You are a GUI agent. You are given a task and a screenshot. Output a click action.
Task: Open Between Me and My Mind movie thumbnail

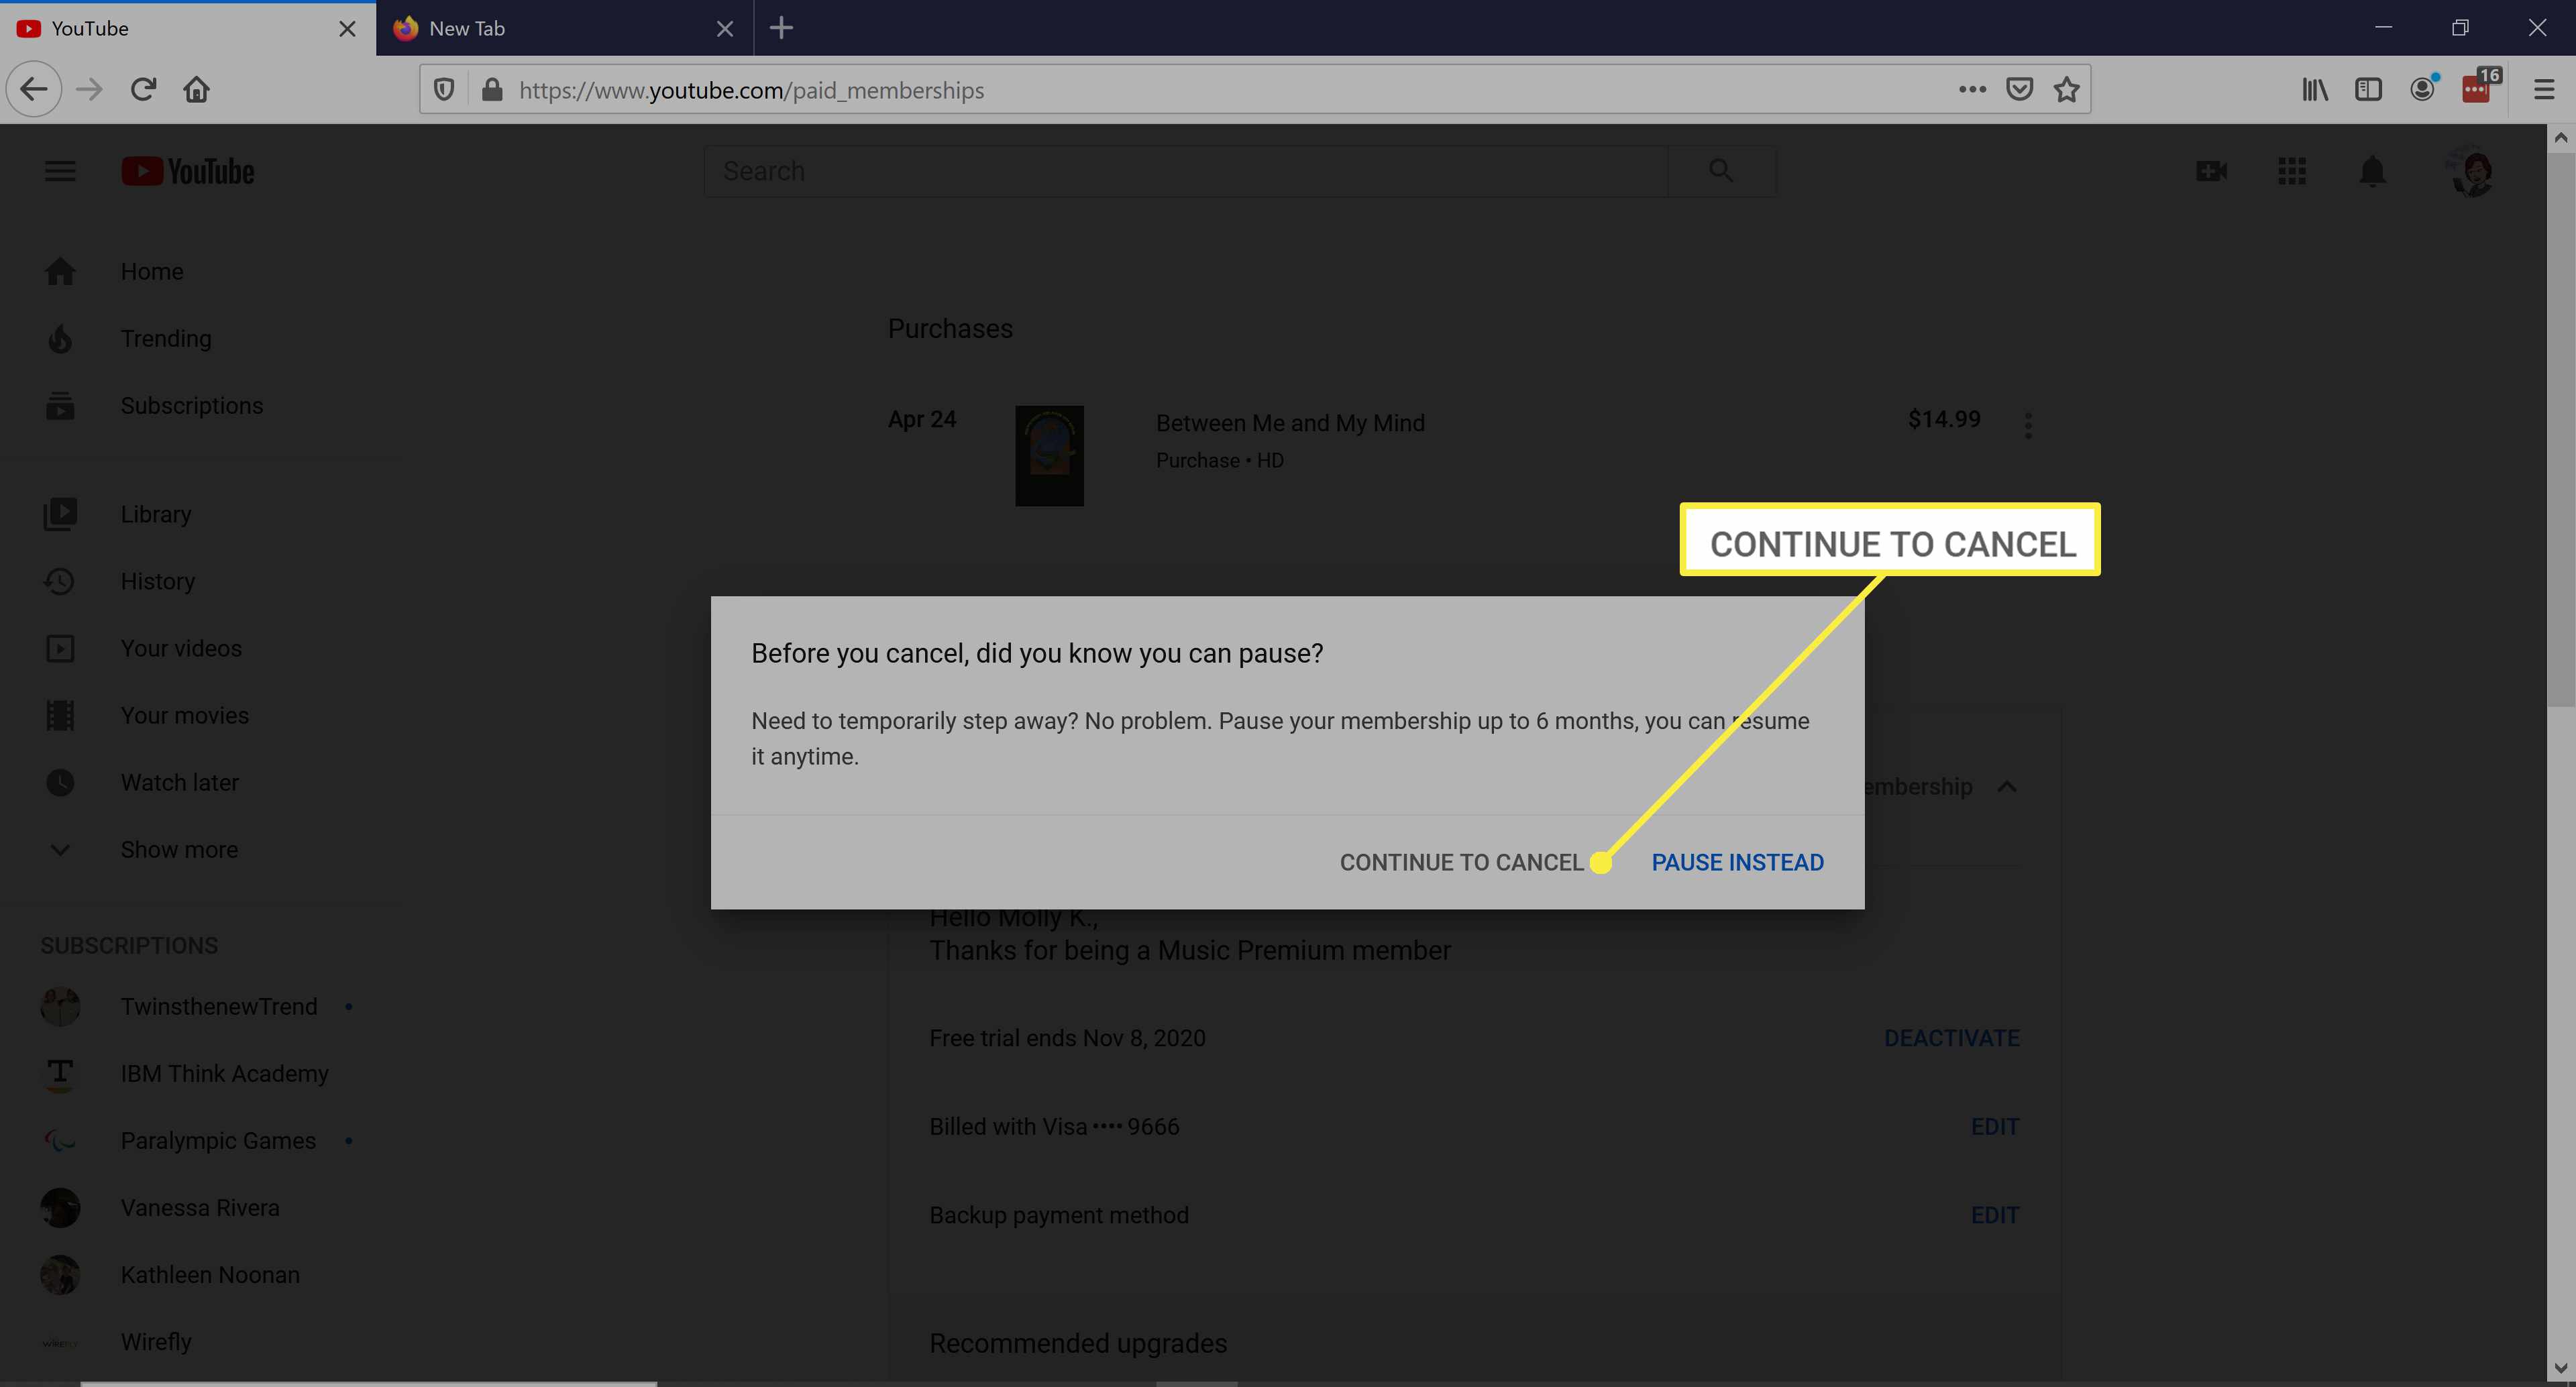point(1049,455)
